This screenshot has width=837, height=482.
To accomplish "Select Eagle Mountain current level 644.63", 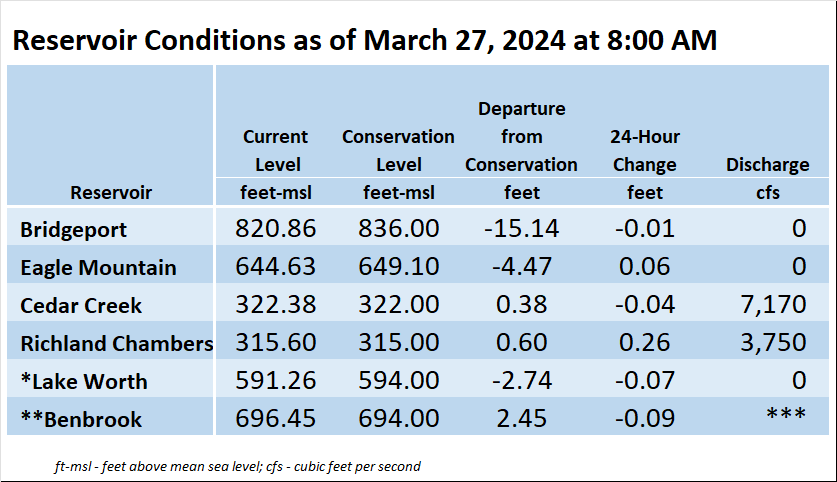I will [x=276, y=266].
